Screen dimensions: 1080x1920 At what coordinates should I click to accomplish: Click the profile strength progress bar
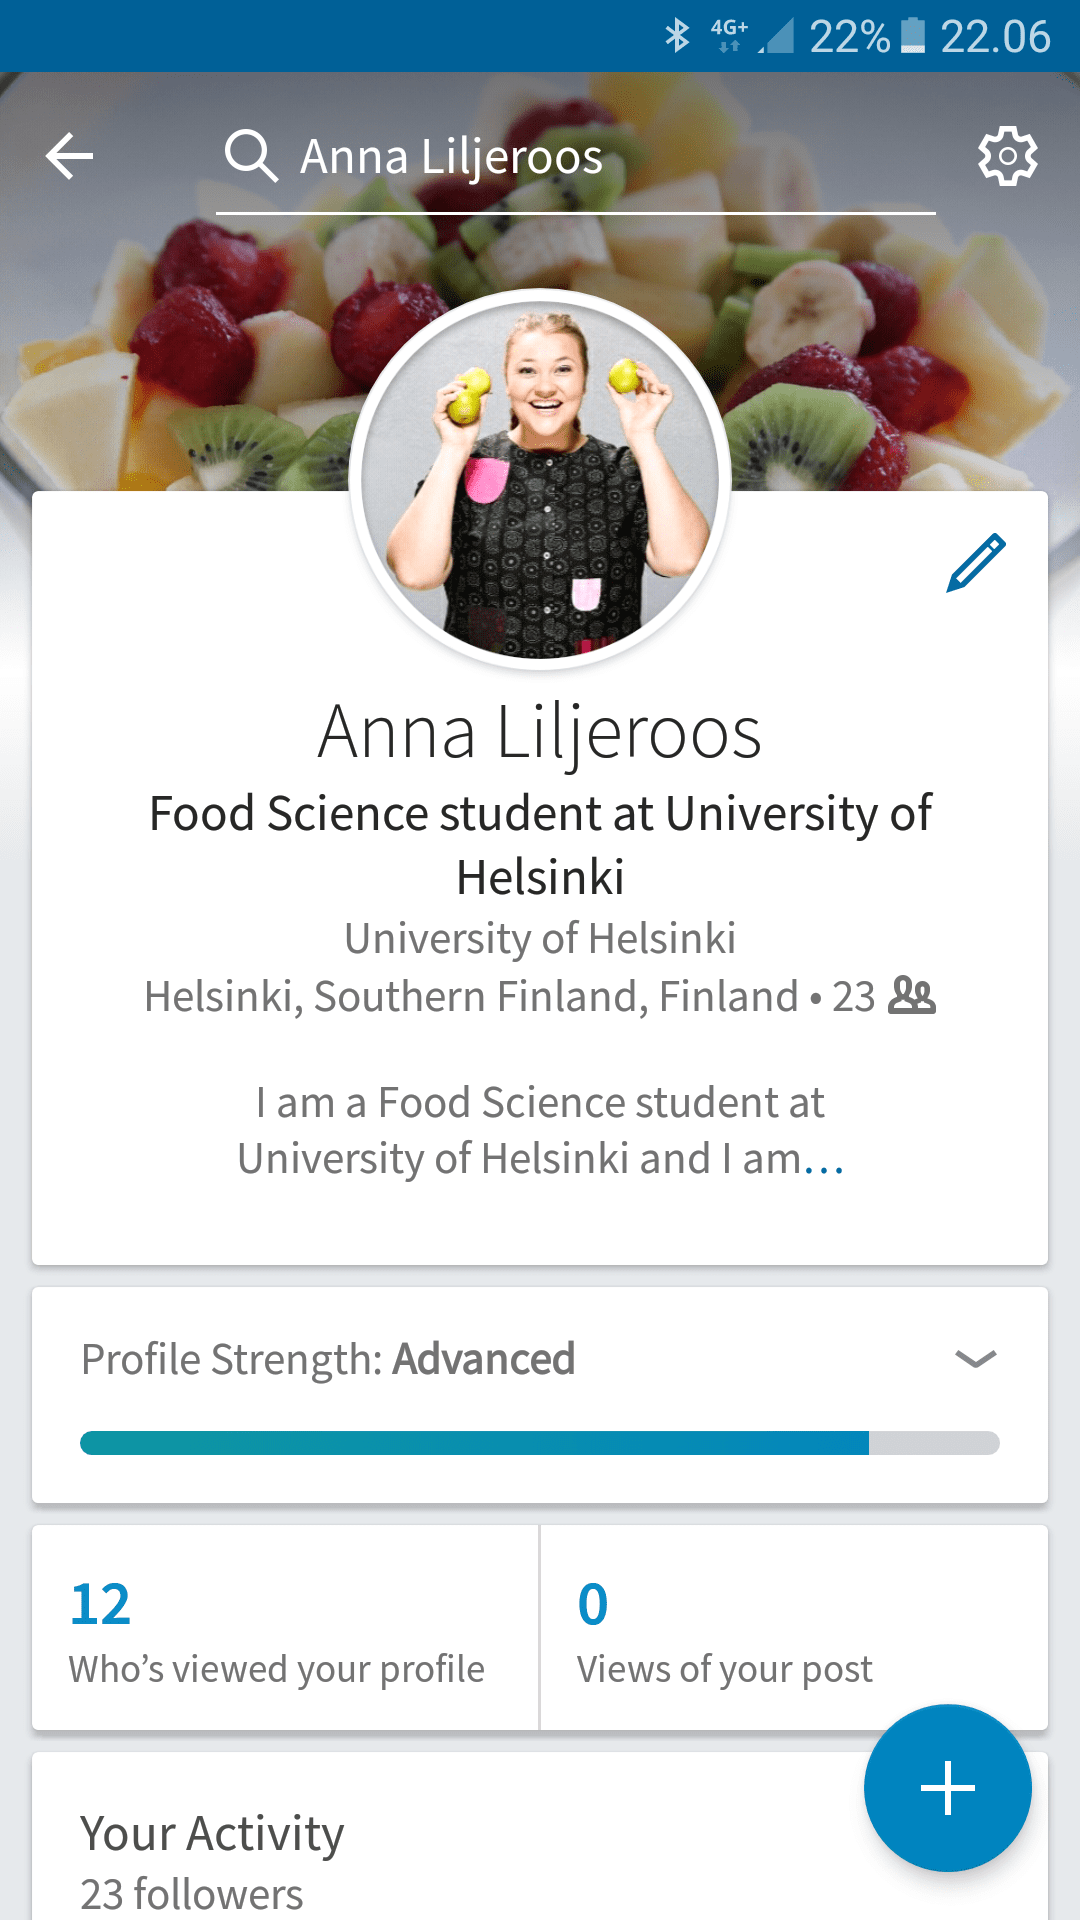tap(540, 1443)
